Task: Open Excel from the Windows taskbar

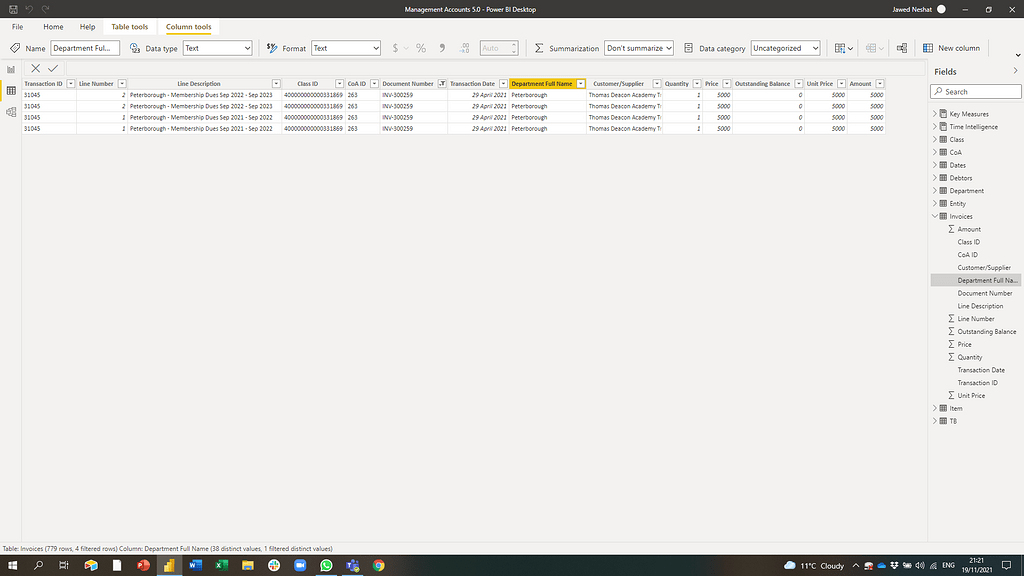Action: 219,565
